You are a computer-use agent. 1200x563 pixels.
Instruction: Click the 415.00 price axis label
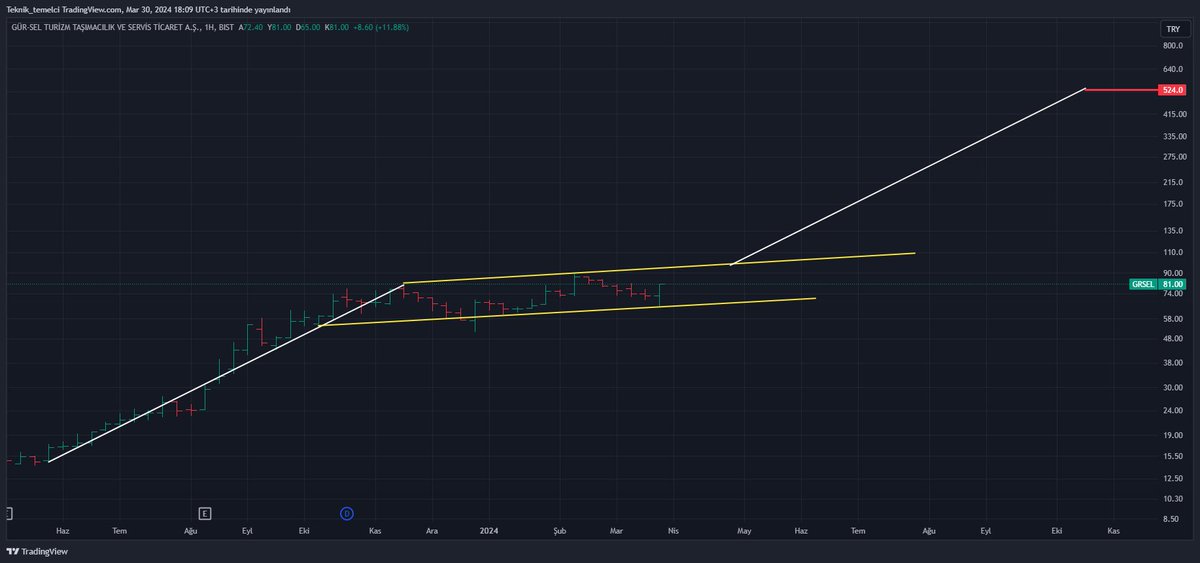click(1173, 114)
